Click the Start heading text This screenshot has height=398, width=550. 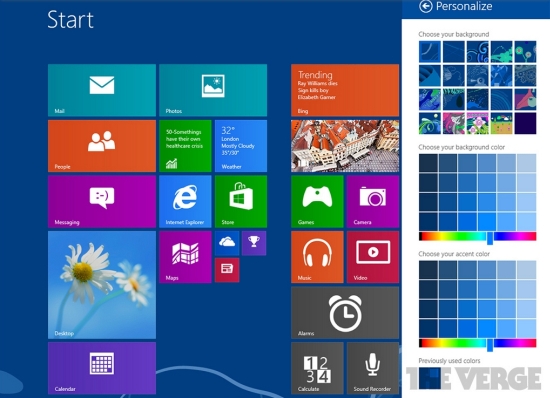70,19
